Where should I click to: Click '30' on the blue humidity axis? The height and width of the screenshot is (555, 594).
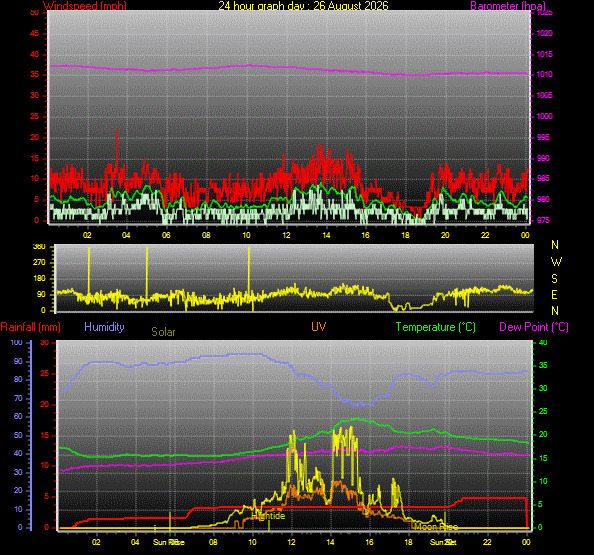click(x=18, y=472)
